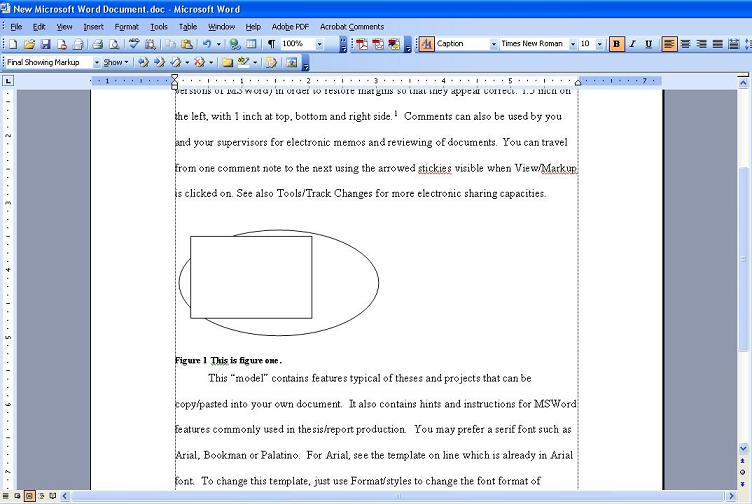Toggle Bold formatting

(x=616, y=44)
